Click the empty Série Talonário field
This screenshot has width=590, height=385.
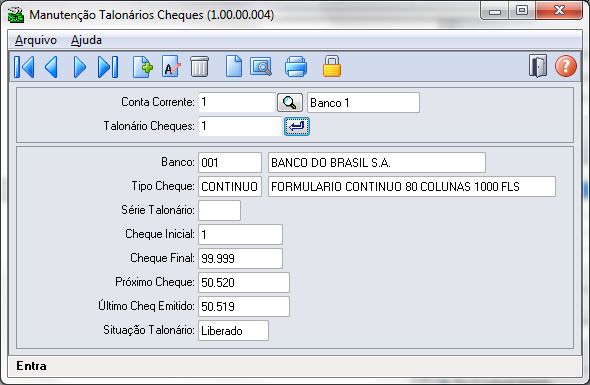pyautogui.click(x=219, y=210)
